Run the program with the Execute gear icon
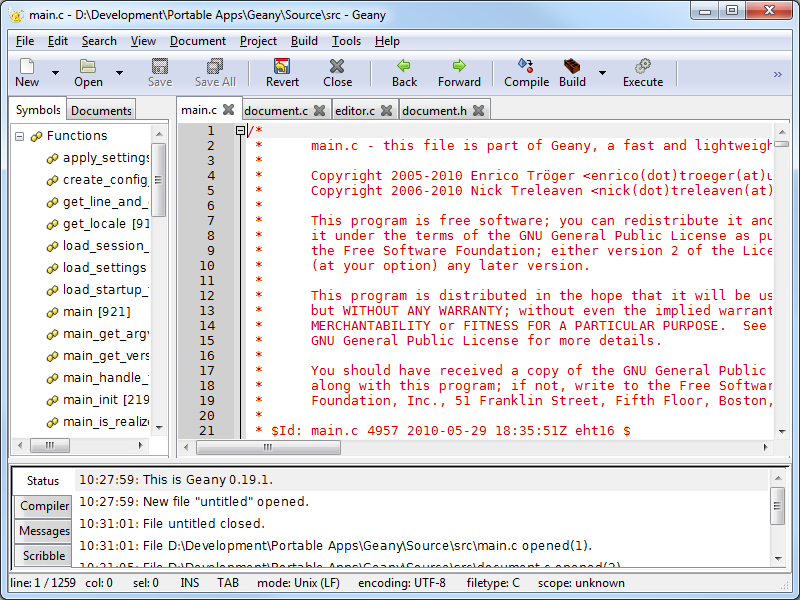Viewport: 800px width, 600px height. pyautogui.click(x=643, y=66)
